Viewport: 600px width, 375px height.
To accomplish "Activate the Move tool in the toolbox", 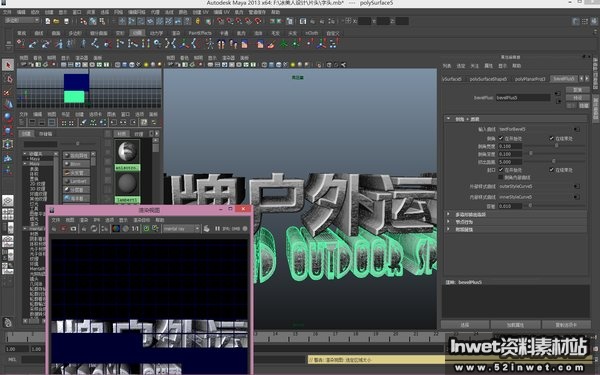I will click(8, 104).
